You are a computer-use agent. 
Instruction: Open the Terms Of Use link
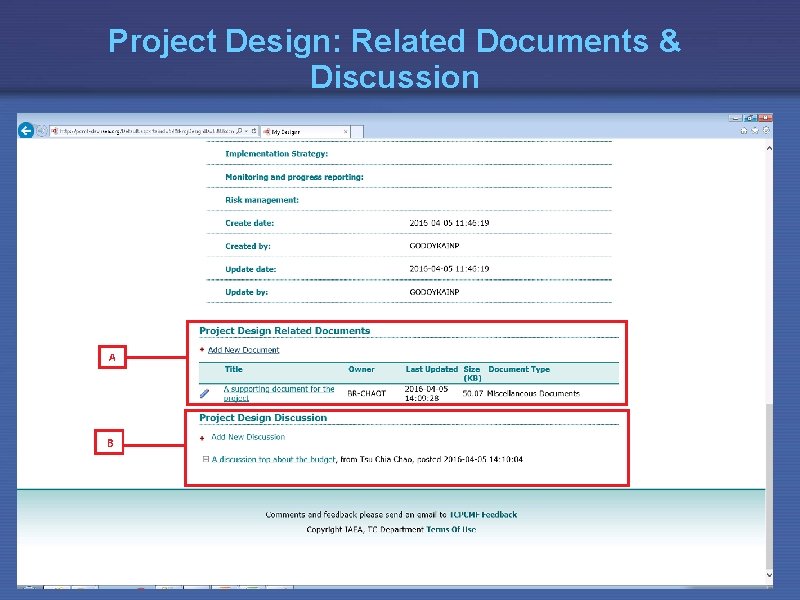(452, 529)
